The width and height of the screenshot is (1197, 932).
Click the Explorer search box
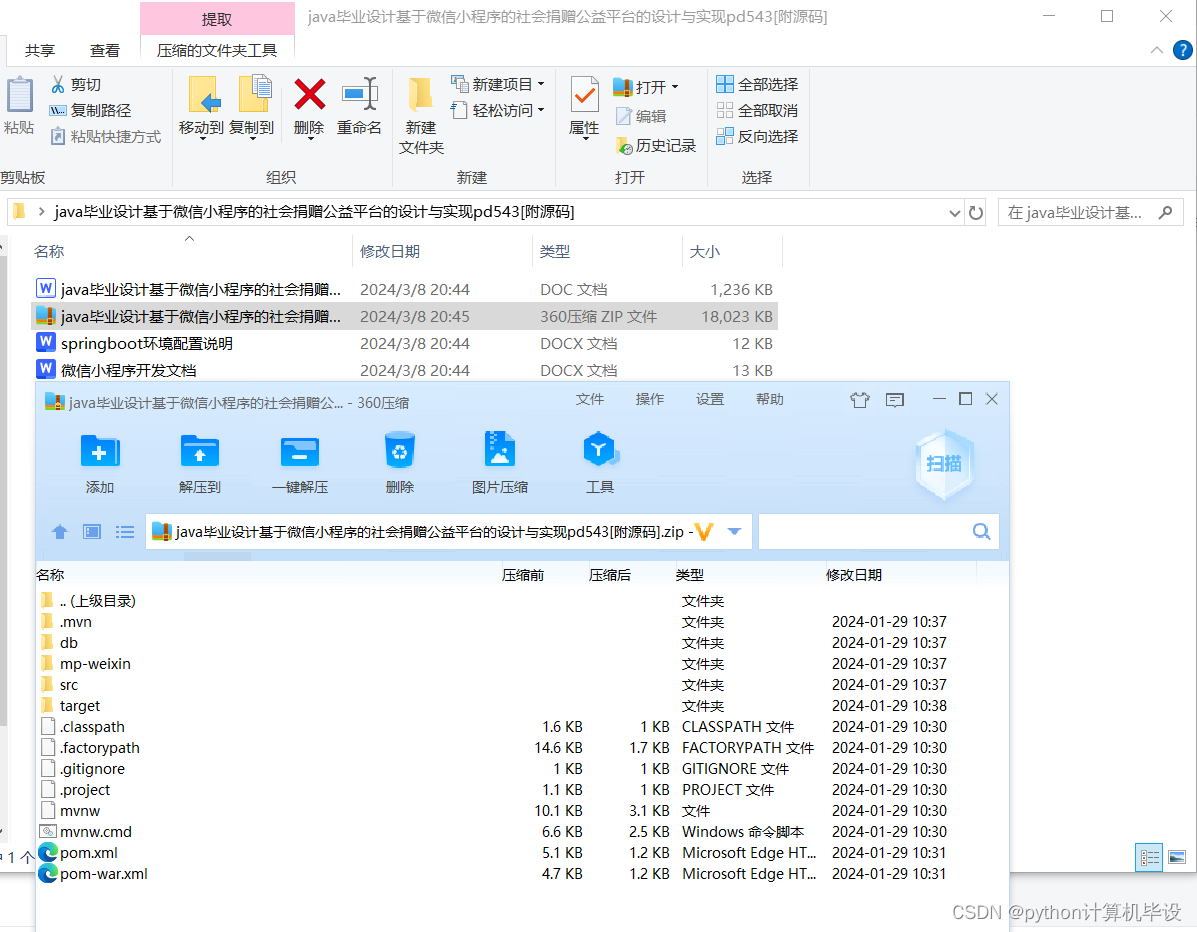1090,212
